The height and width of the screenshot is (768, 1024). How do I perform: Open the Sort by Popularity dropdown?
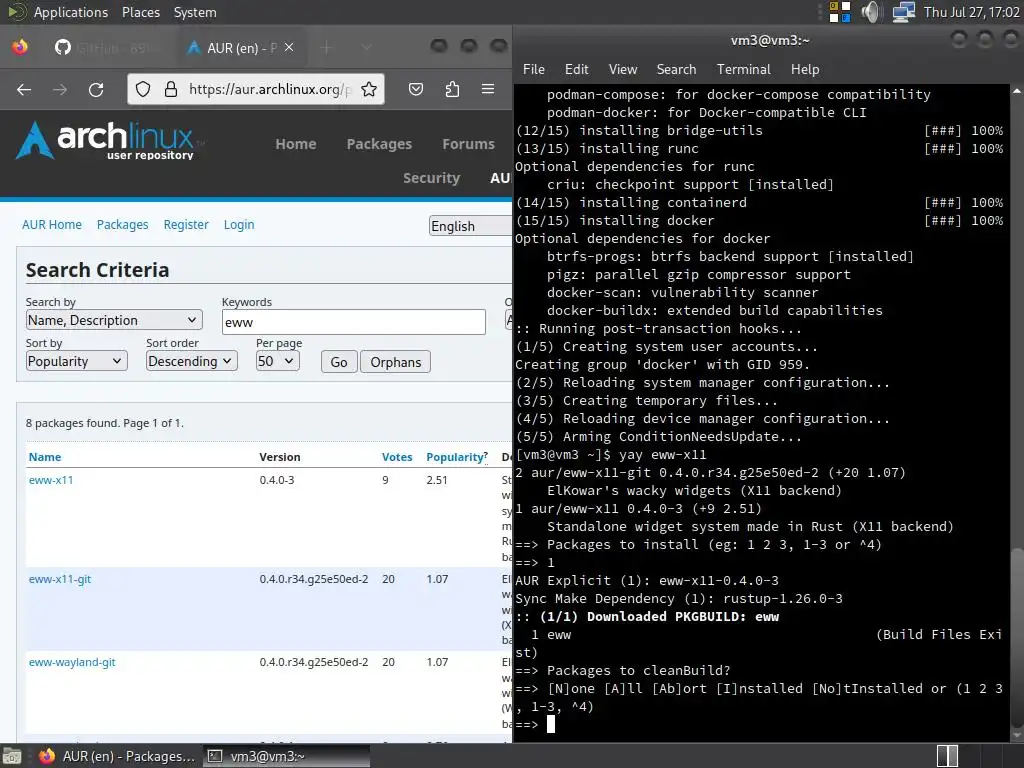tap(76, 361)
